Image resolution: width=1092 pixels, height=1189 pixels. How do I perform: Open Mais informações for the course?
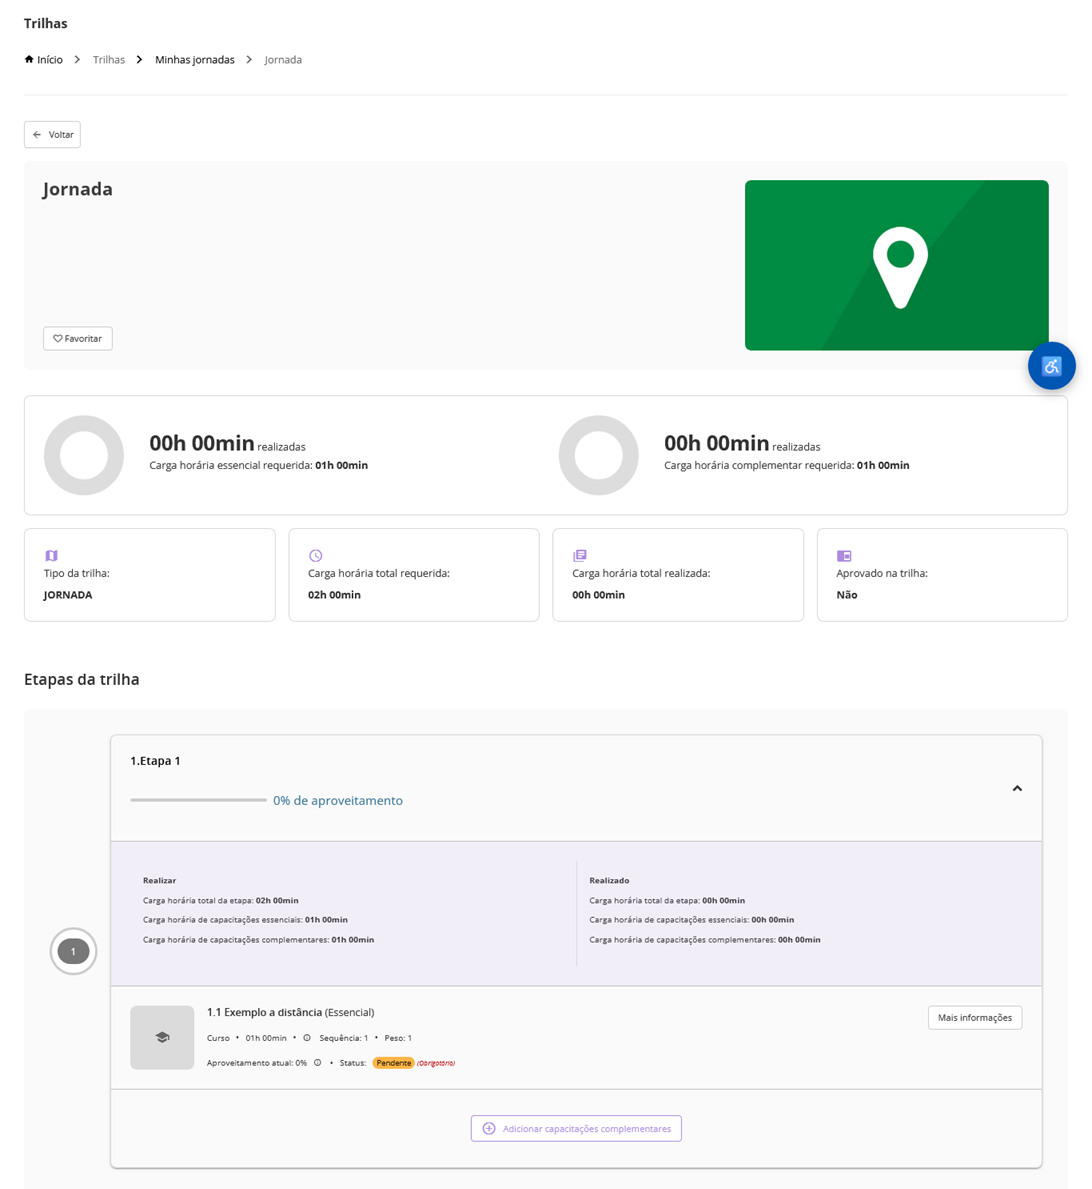click(974, 1018)
